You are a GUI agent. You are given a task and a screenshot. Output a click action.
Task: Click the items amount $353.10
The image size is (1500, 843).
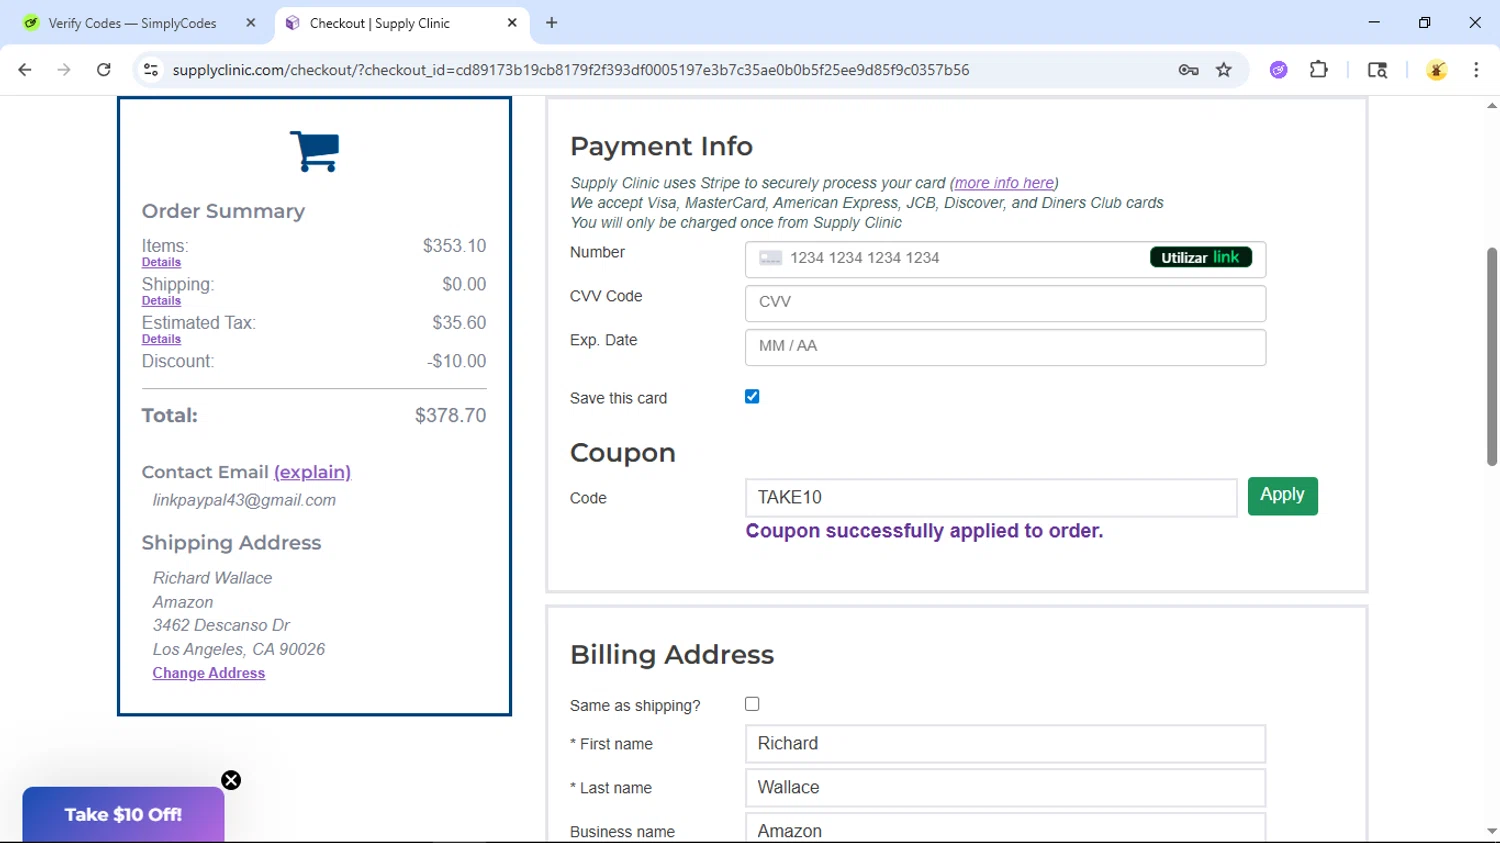tap(454, 246)
